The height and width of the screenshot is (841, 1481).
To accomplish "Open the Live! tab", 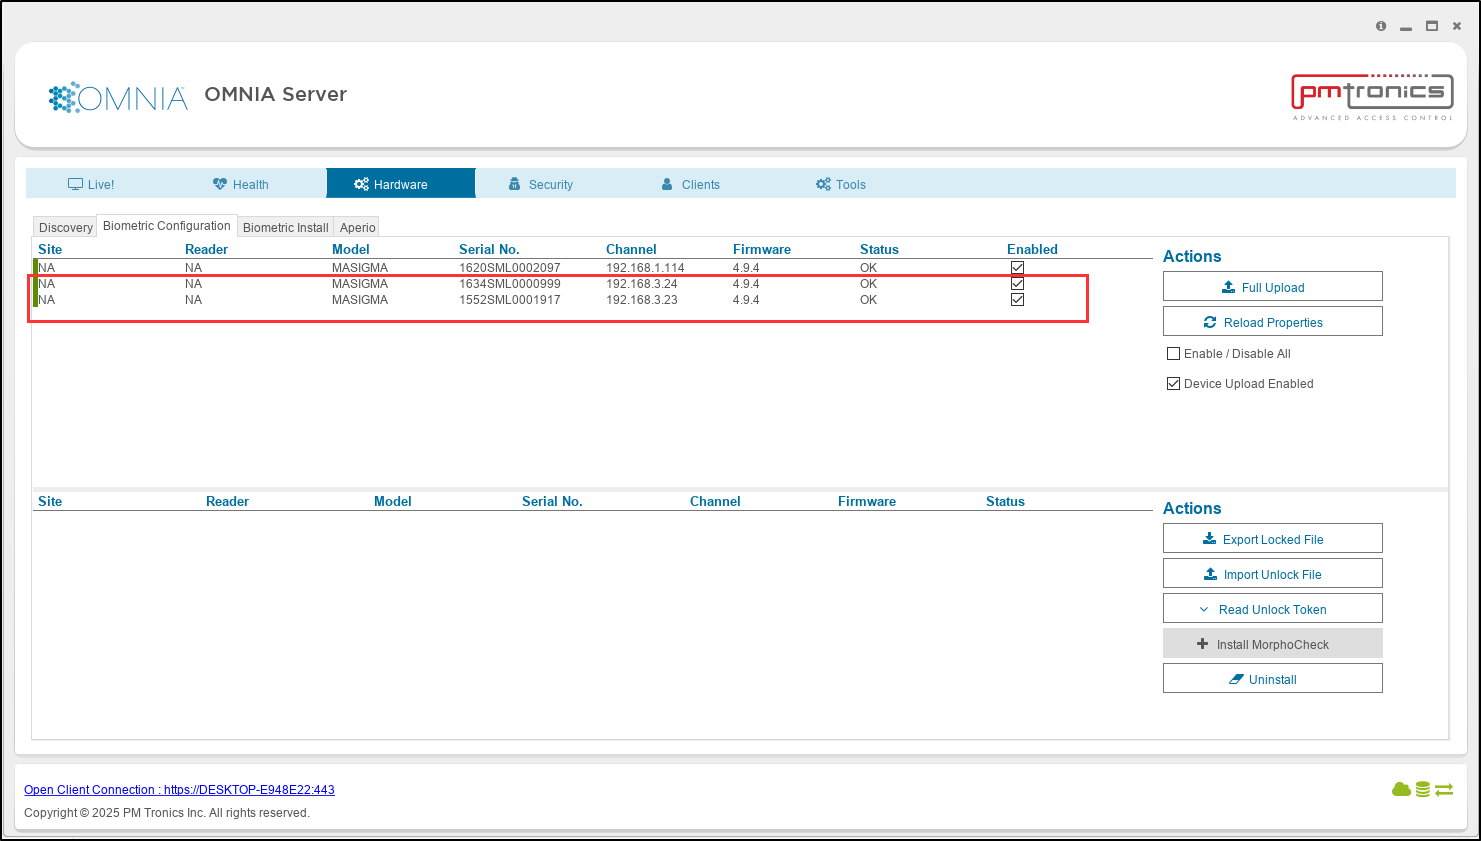I will [x=91, y=184].
